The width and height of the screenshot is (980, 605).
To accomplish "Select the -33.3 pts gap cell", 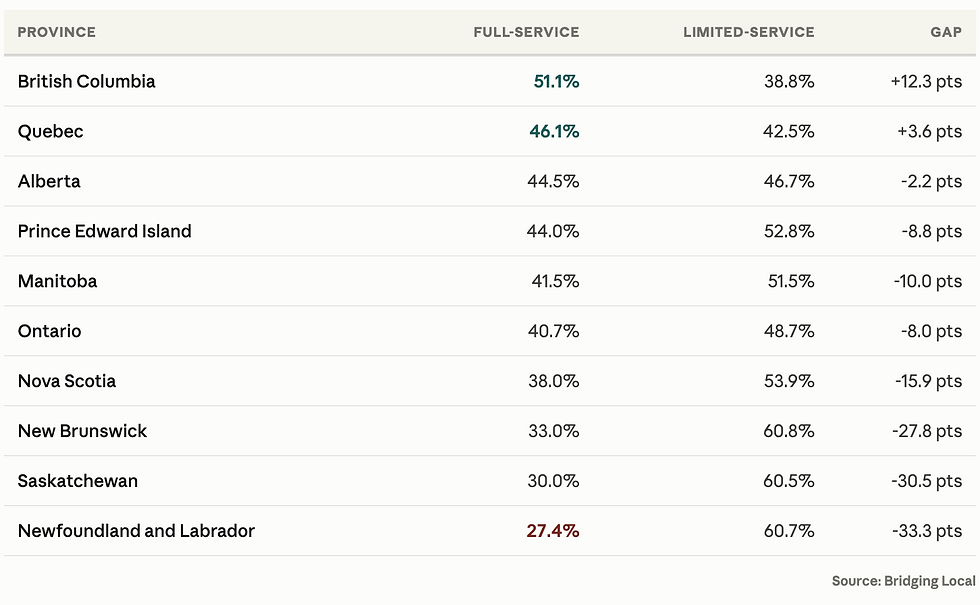I will (x=927, y=531).
